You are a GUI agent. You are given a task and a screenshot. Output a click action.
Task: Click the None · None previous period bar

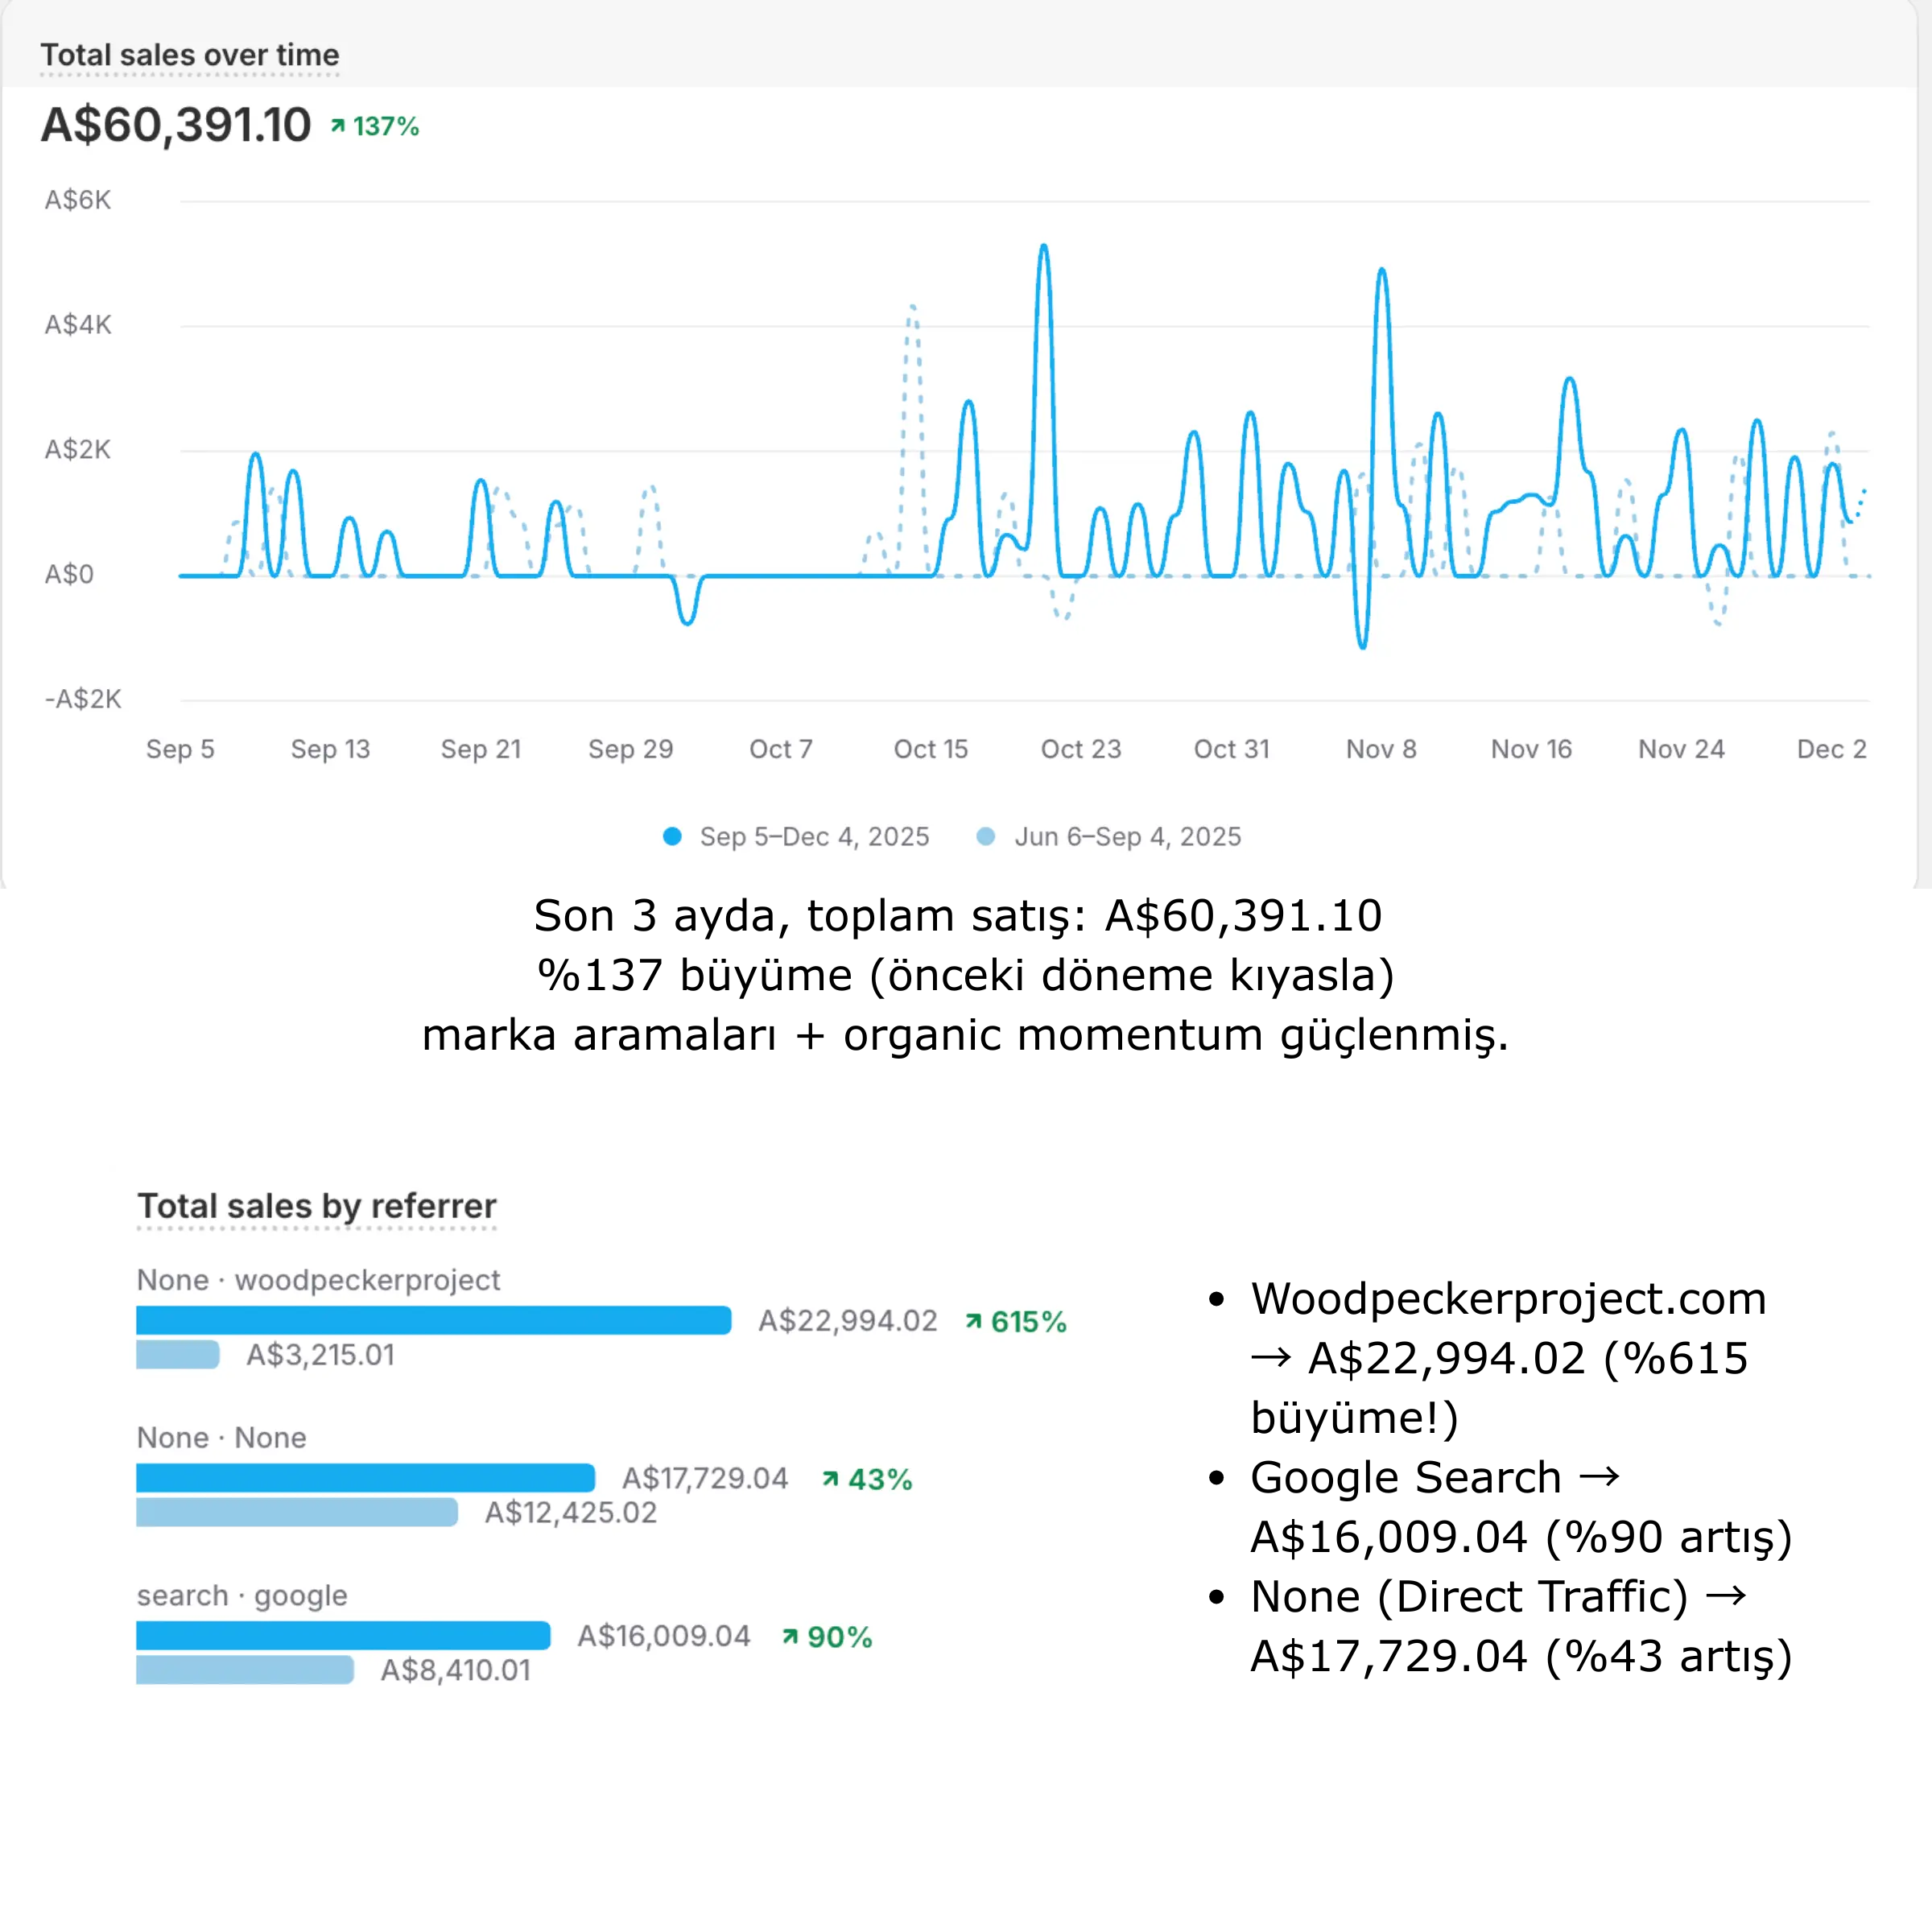tap(297, 1512)
